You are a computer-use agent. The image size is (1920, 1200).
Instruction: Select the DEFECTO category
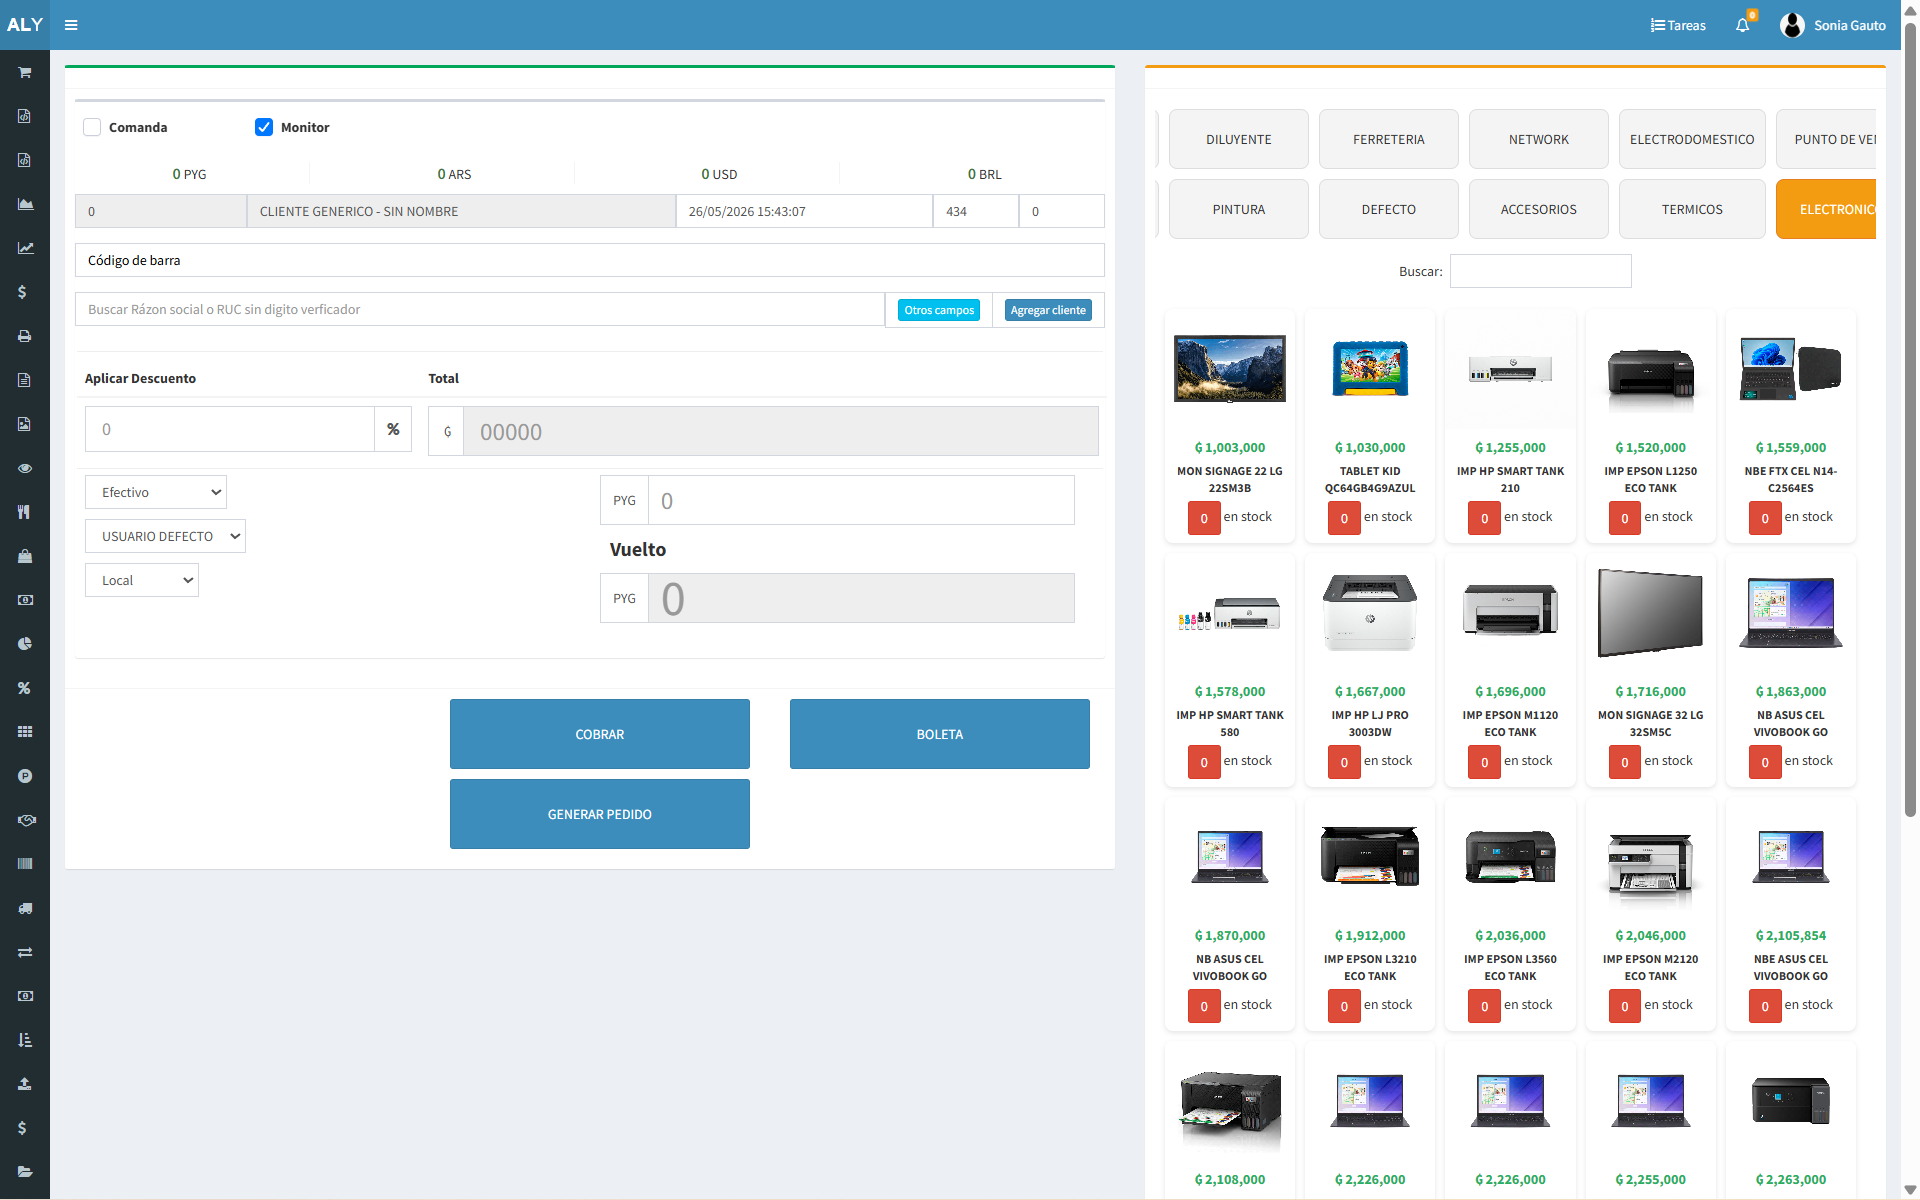point(1389,209)
